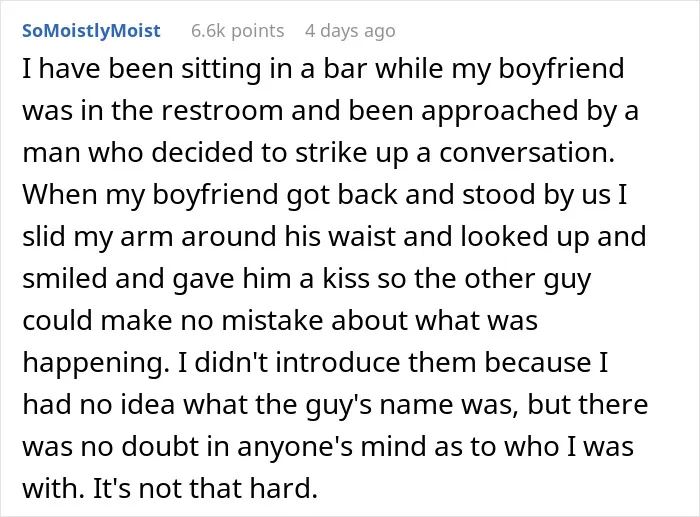
Task: Click the word 'boyfriend' in the first line
Action: pos(561,69)
